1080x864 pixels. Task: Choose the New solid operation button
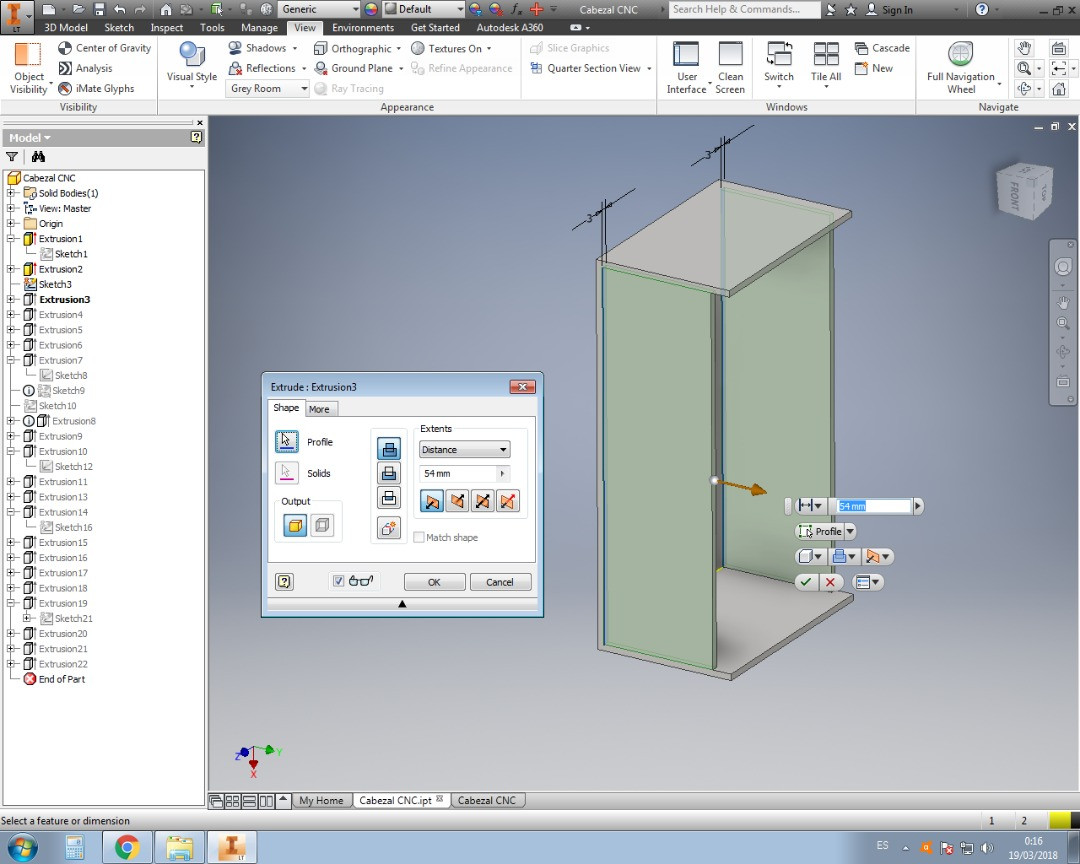click(x=389, y=528)
